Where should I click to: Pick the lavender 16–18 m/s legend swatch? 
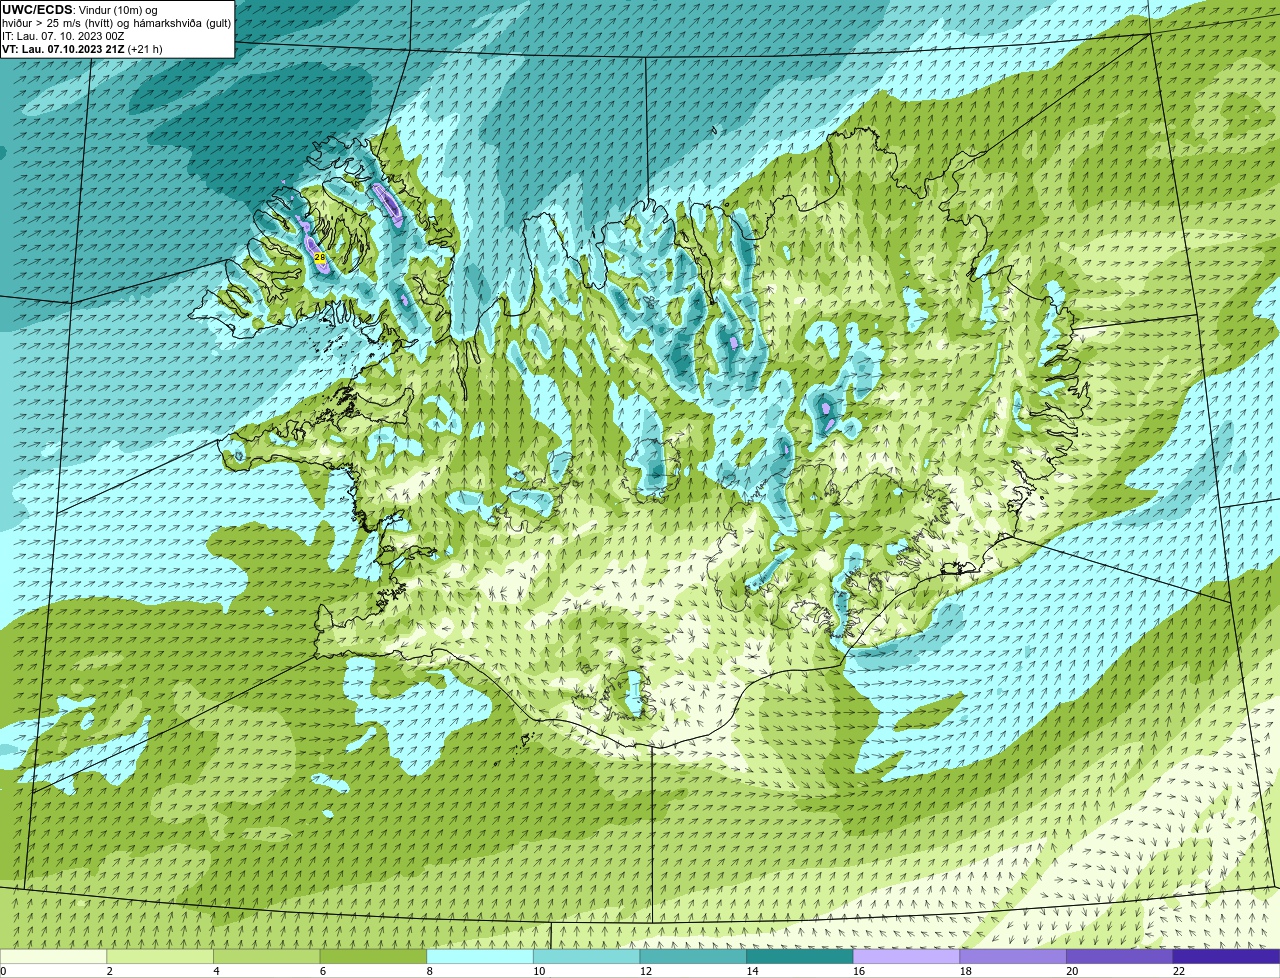[907, 956]
